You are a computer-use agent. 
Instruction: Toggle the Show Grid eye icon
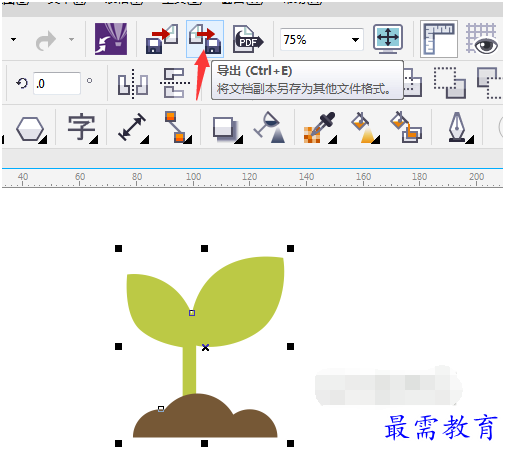[482, 39]
